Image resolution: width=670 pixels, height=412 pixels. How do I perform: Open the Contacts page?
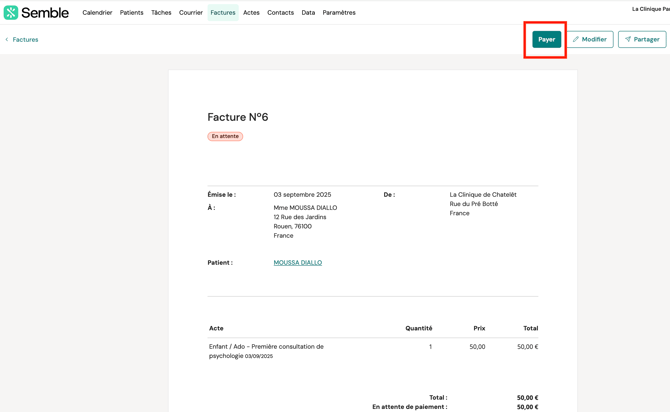tap(280, 13)
